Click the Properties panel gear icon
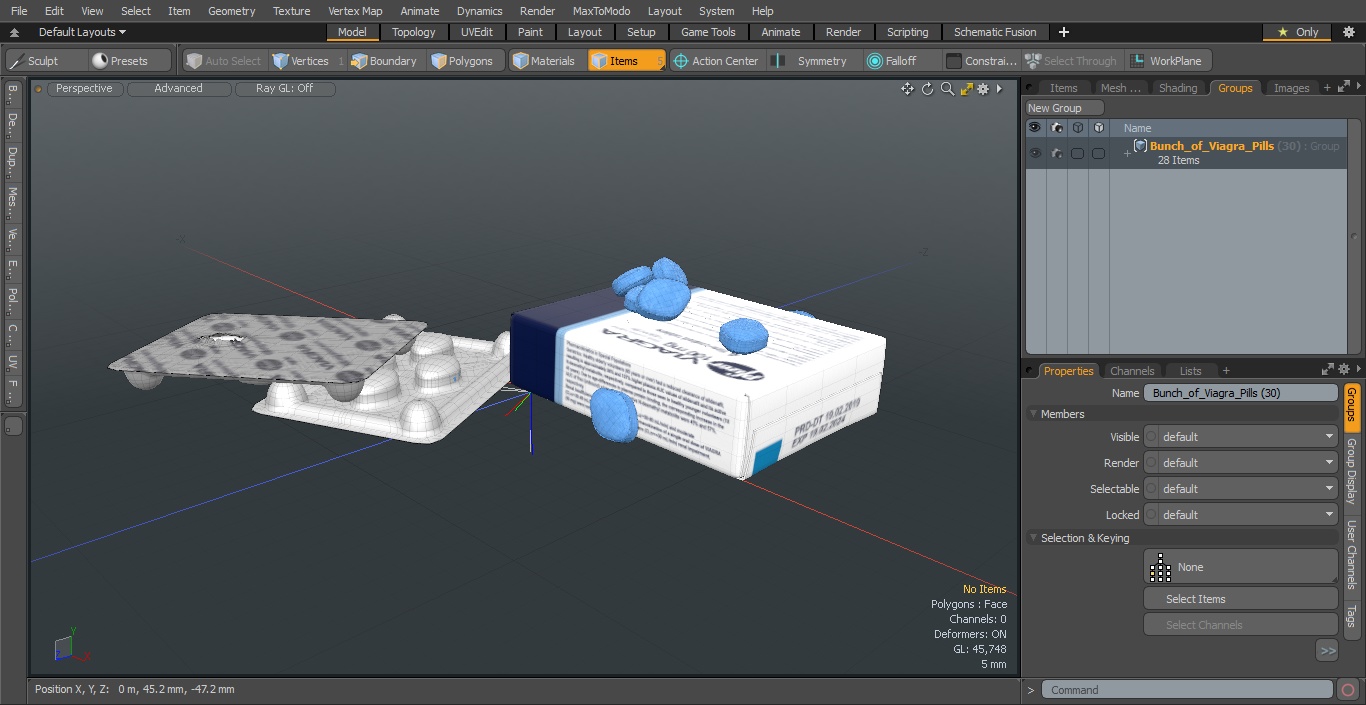 1343,370
